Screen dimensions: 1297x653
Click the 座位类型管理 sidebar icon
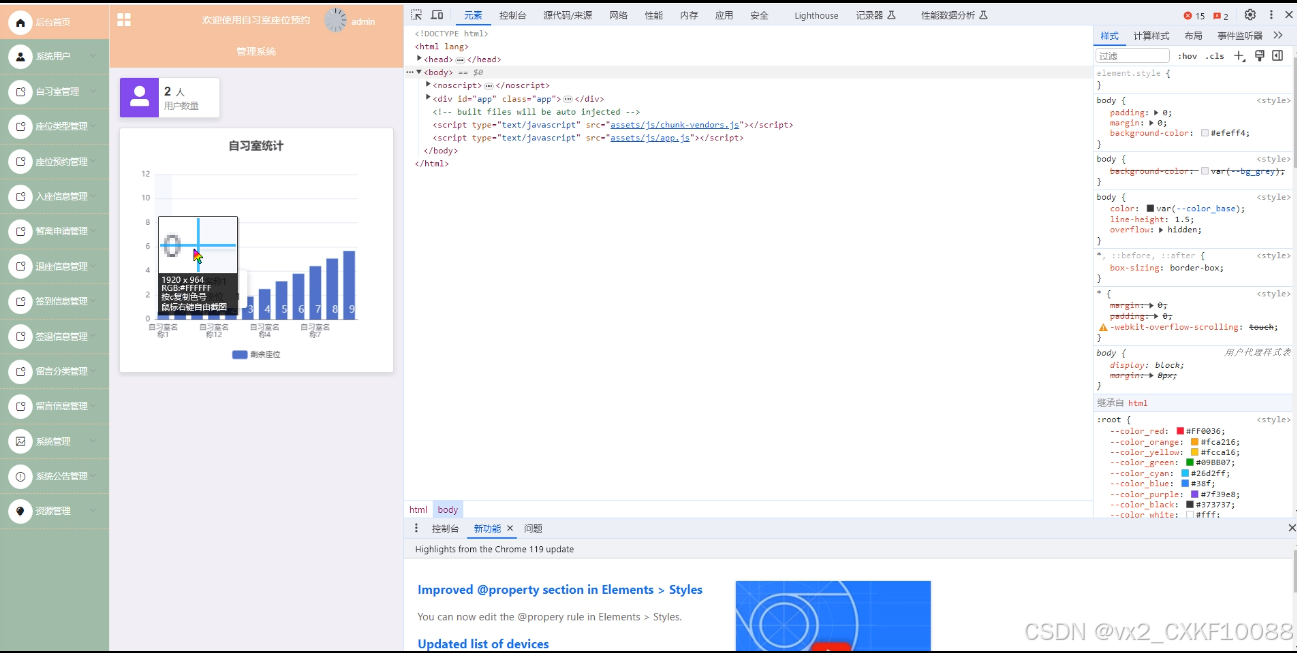point(20,126)
